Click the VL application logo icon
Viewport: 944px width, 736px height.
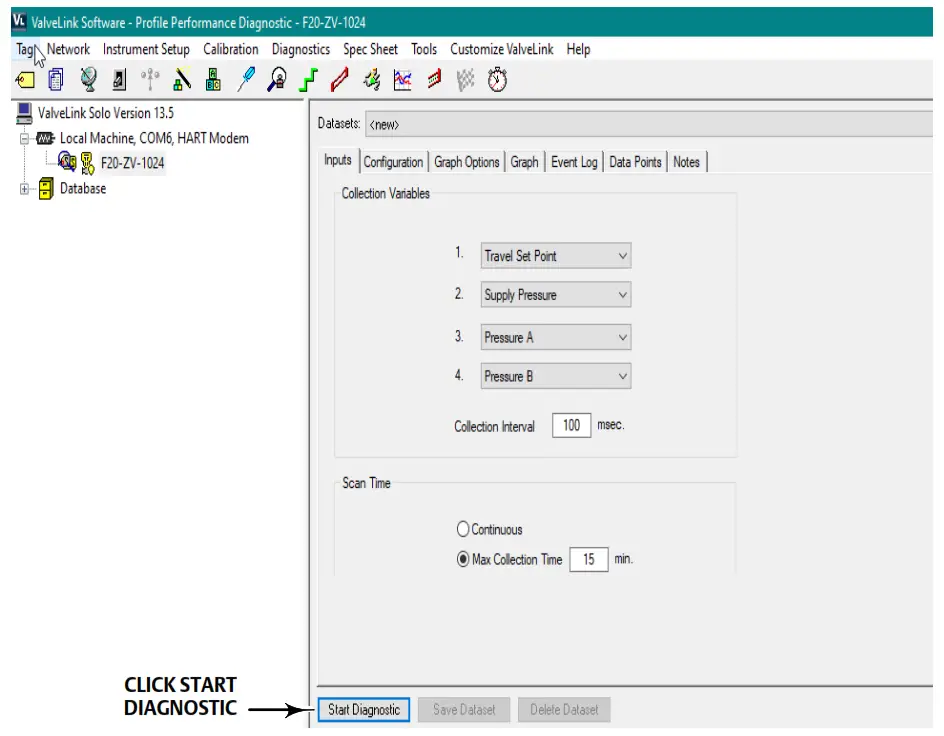pyautogui.click(x=19, y=22)
